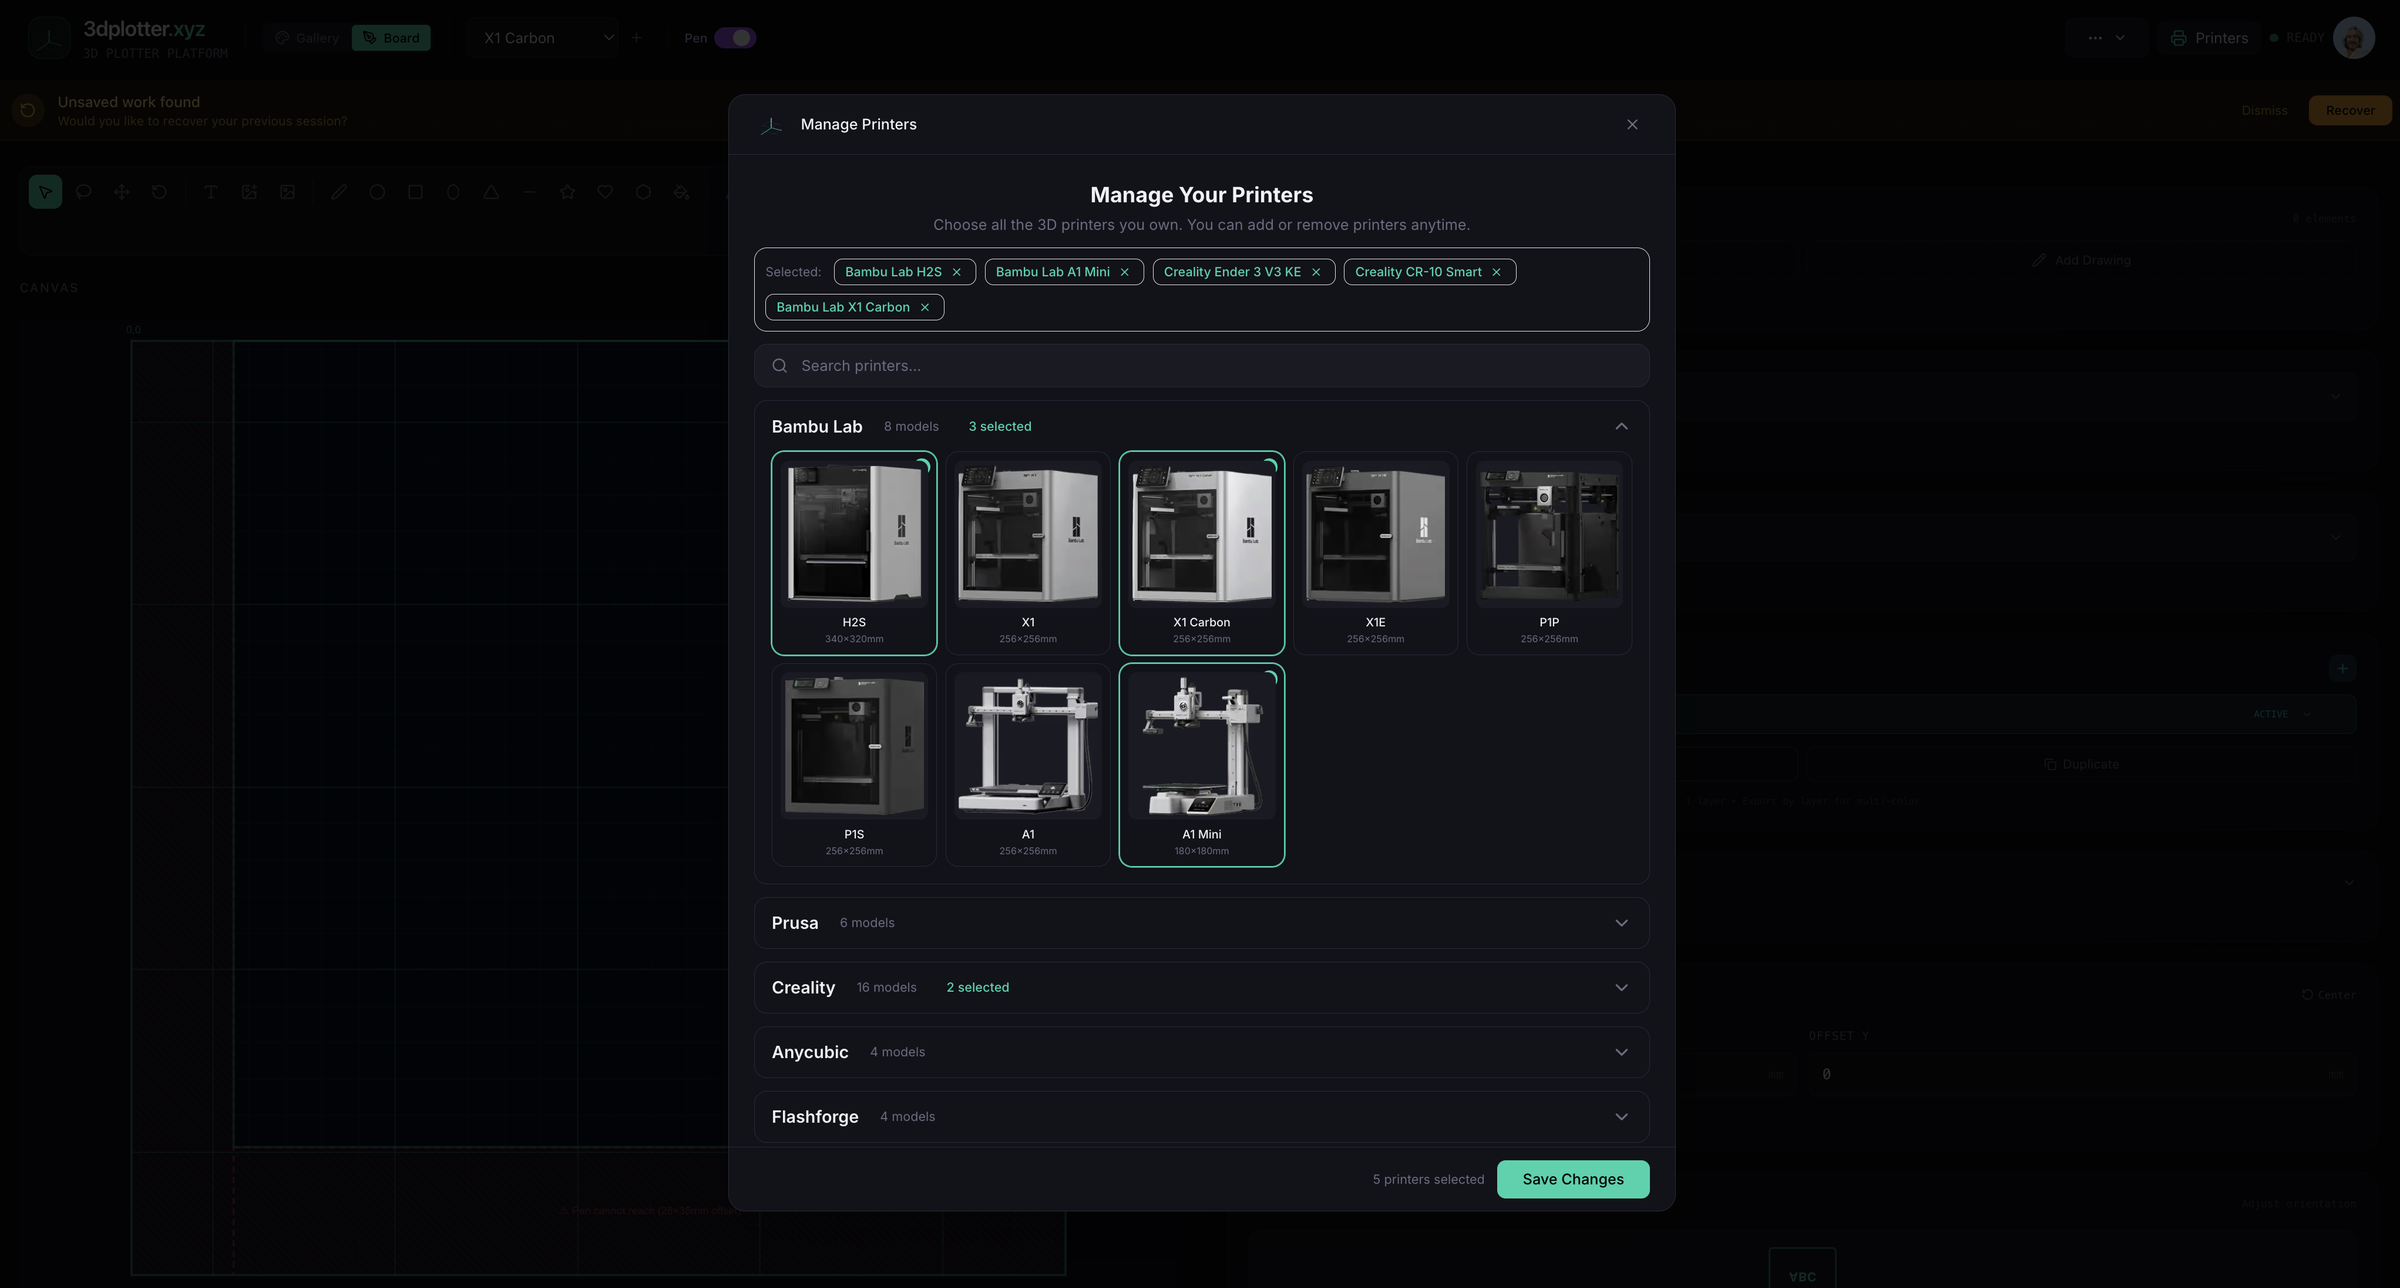Screen dimensions: 2400x1288
Task: Deselect the H2S printer card
Action: tap(854, 553)
